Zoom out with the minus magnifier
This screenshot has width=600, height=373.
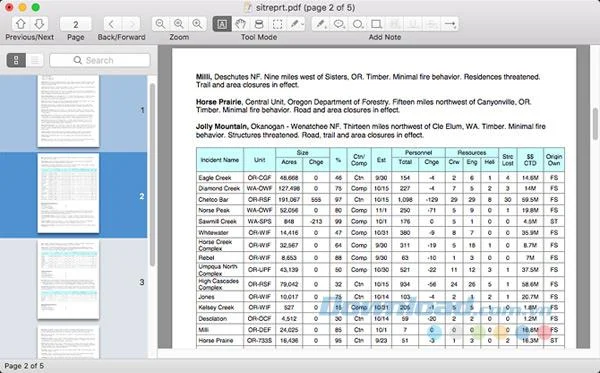click(x=161, y=24)
